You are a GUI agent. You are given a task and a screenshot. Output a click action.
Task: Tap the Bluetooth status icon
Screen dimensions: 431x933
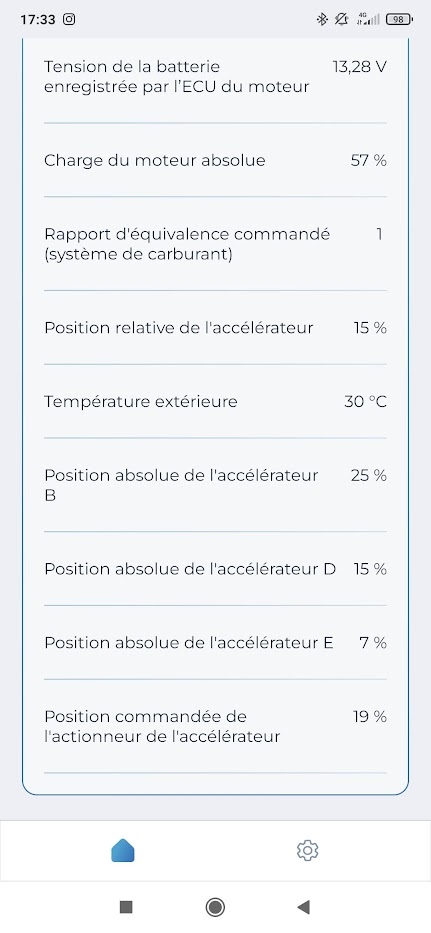322,19
